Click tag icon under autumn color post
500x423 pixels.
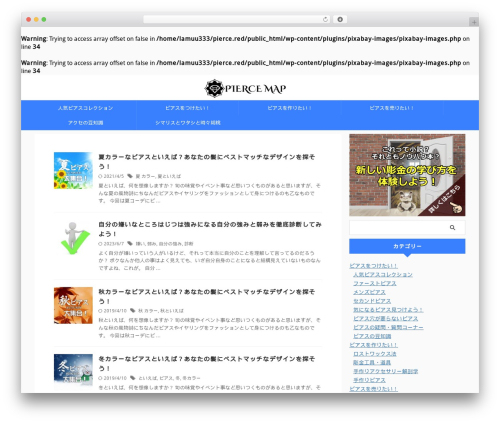[132, 311]
